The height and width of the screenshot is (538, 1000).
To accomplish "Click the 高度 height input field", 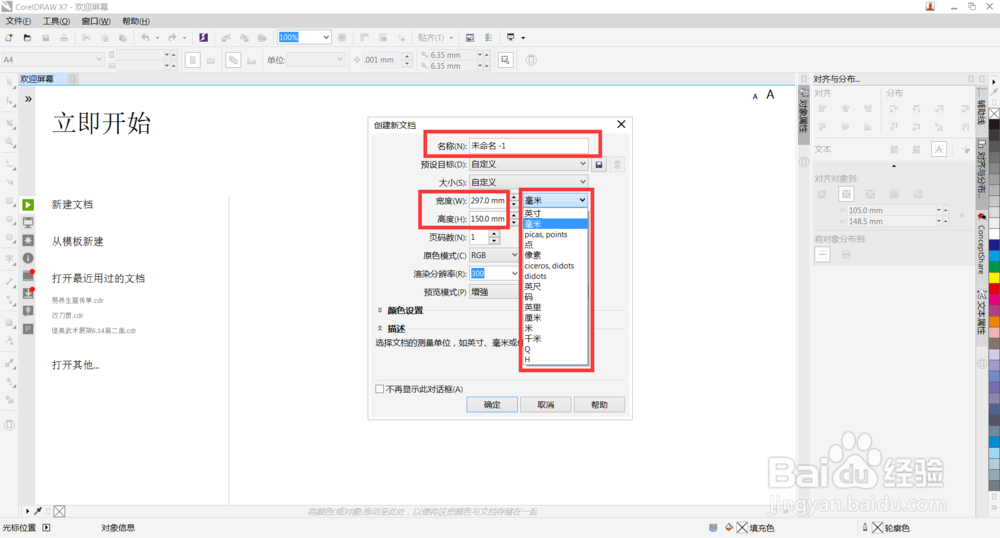I will (x=489, y=219).
